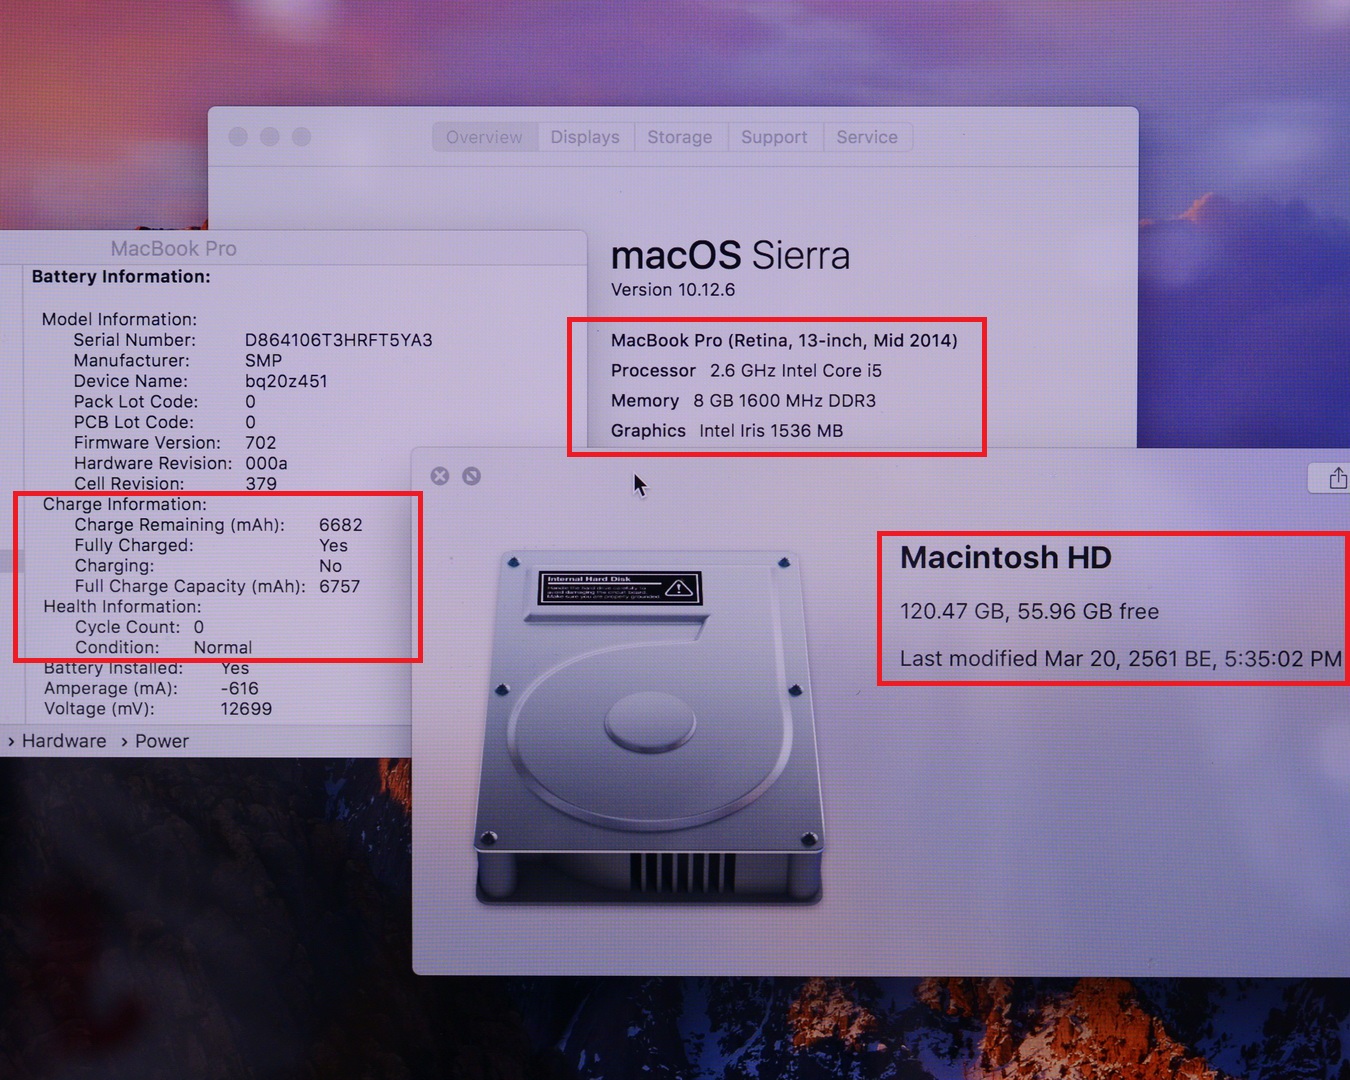Click Voltage value 12699
The image size is (1350, 1080).
coord(246,709)
